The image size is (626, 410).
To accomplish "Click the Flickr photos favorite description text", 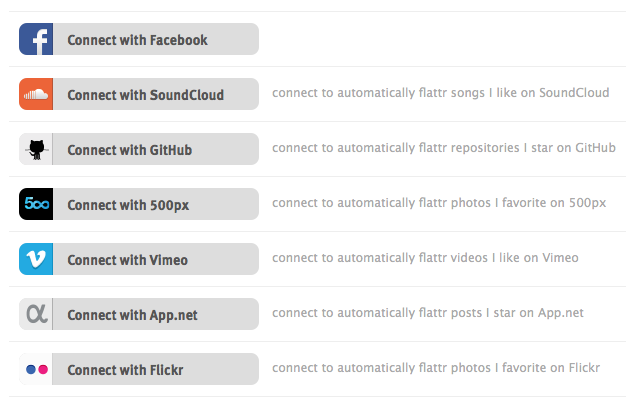I will coord(435,368).
